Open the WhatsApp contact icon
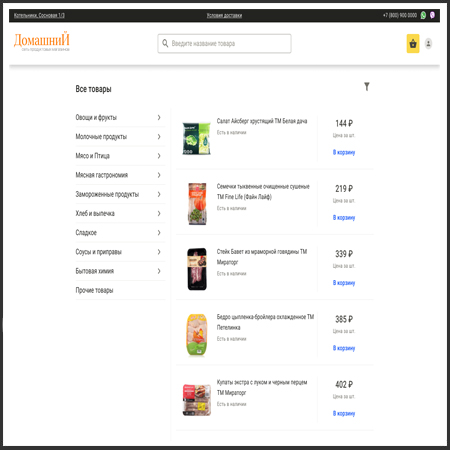This screenshot has height=450, width=450. tap(423, 15)
